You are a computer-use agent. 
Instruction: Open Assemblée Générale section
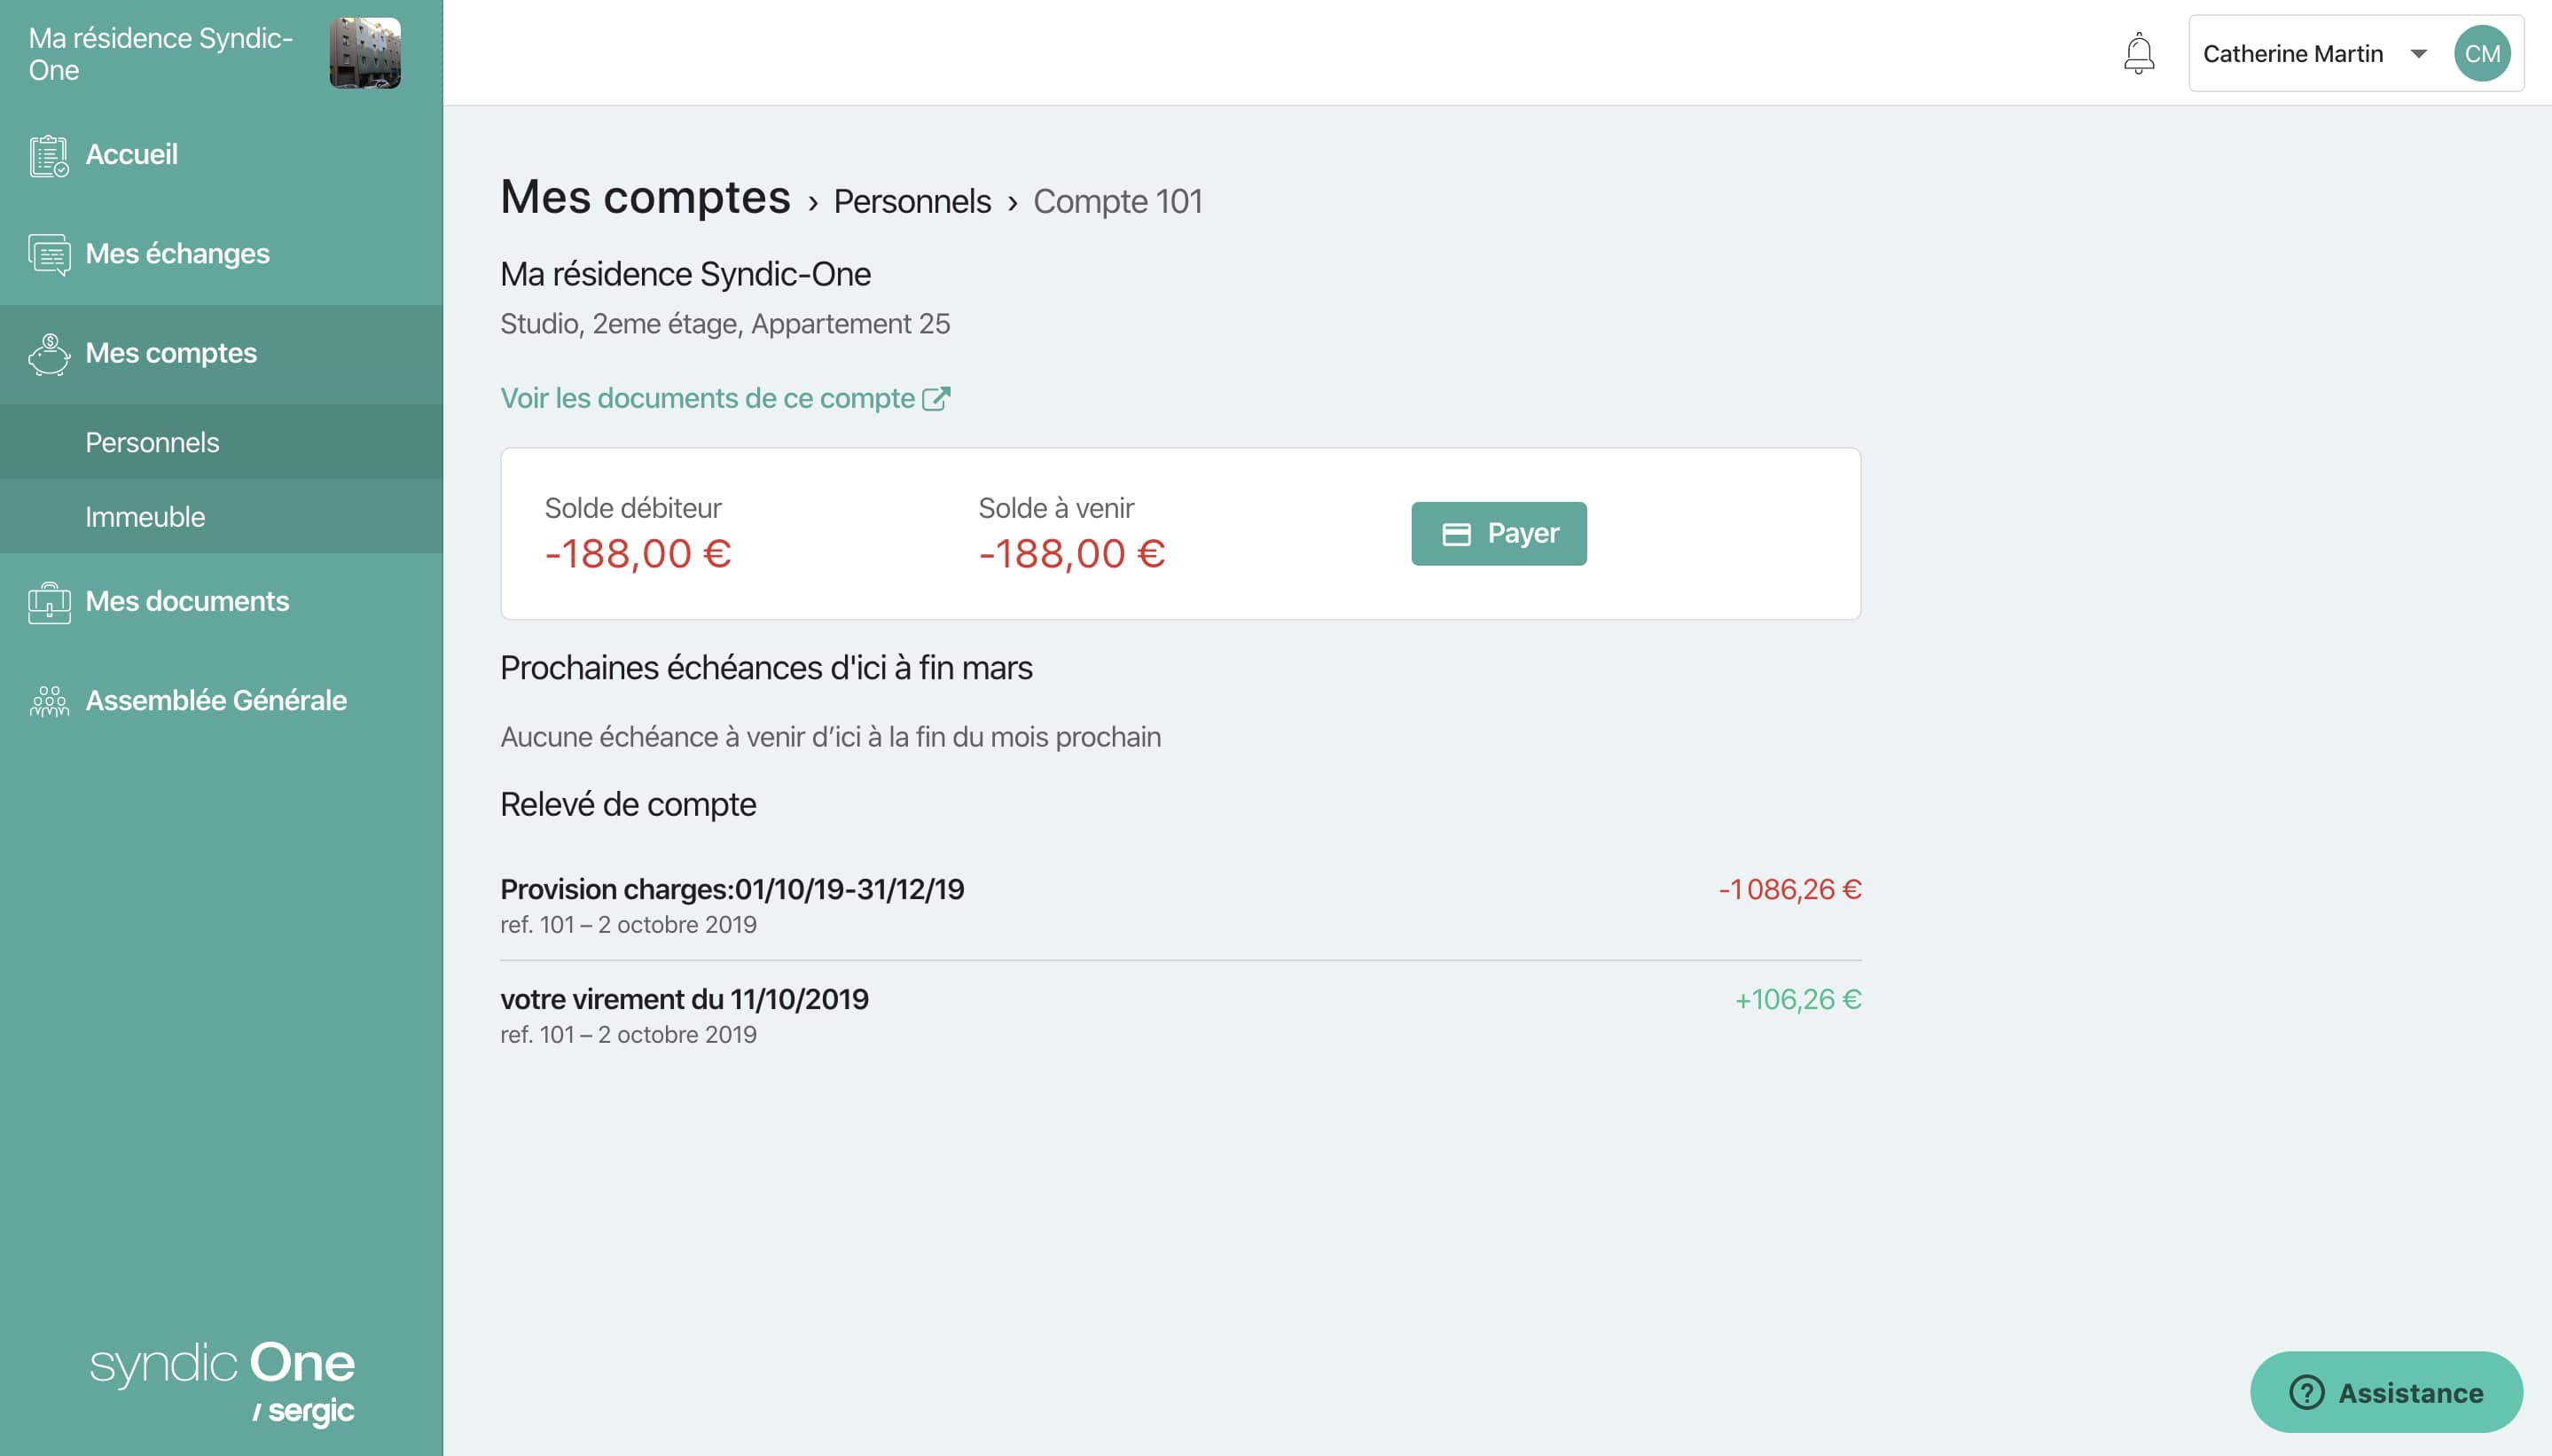pos(221,701)
